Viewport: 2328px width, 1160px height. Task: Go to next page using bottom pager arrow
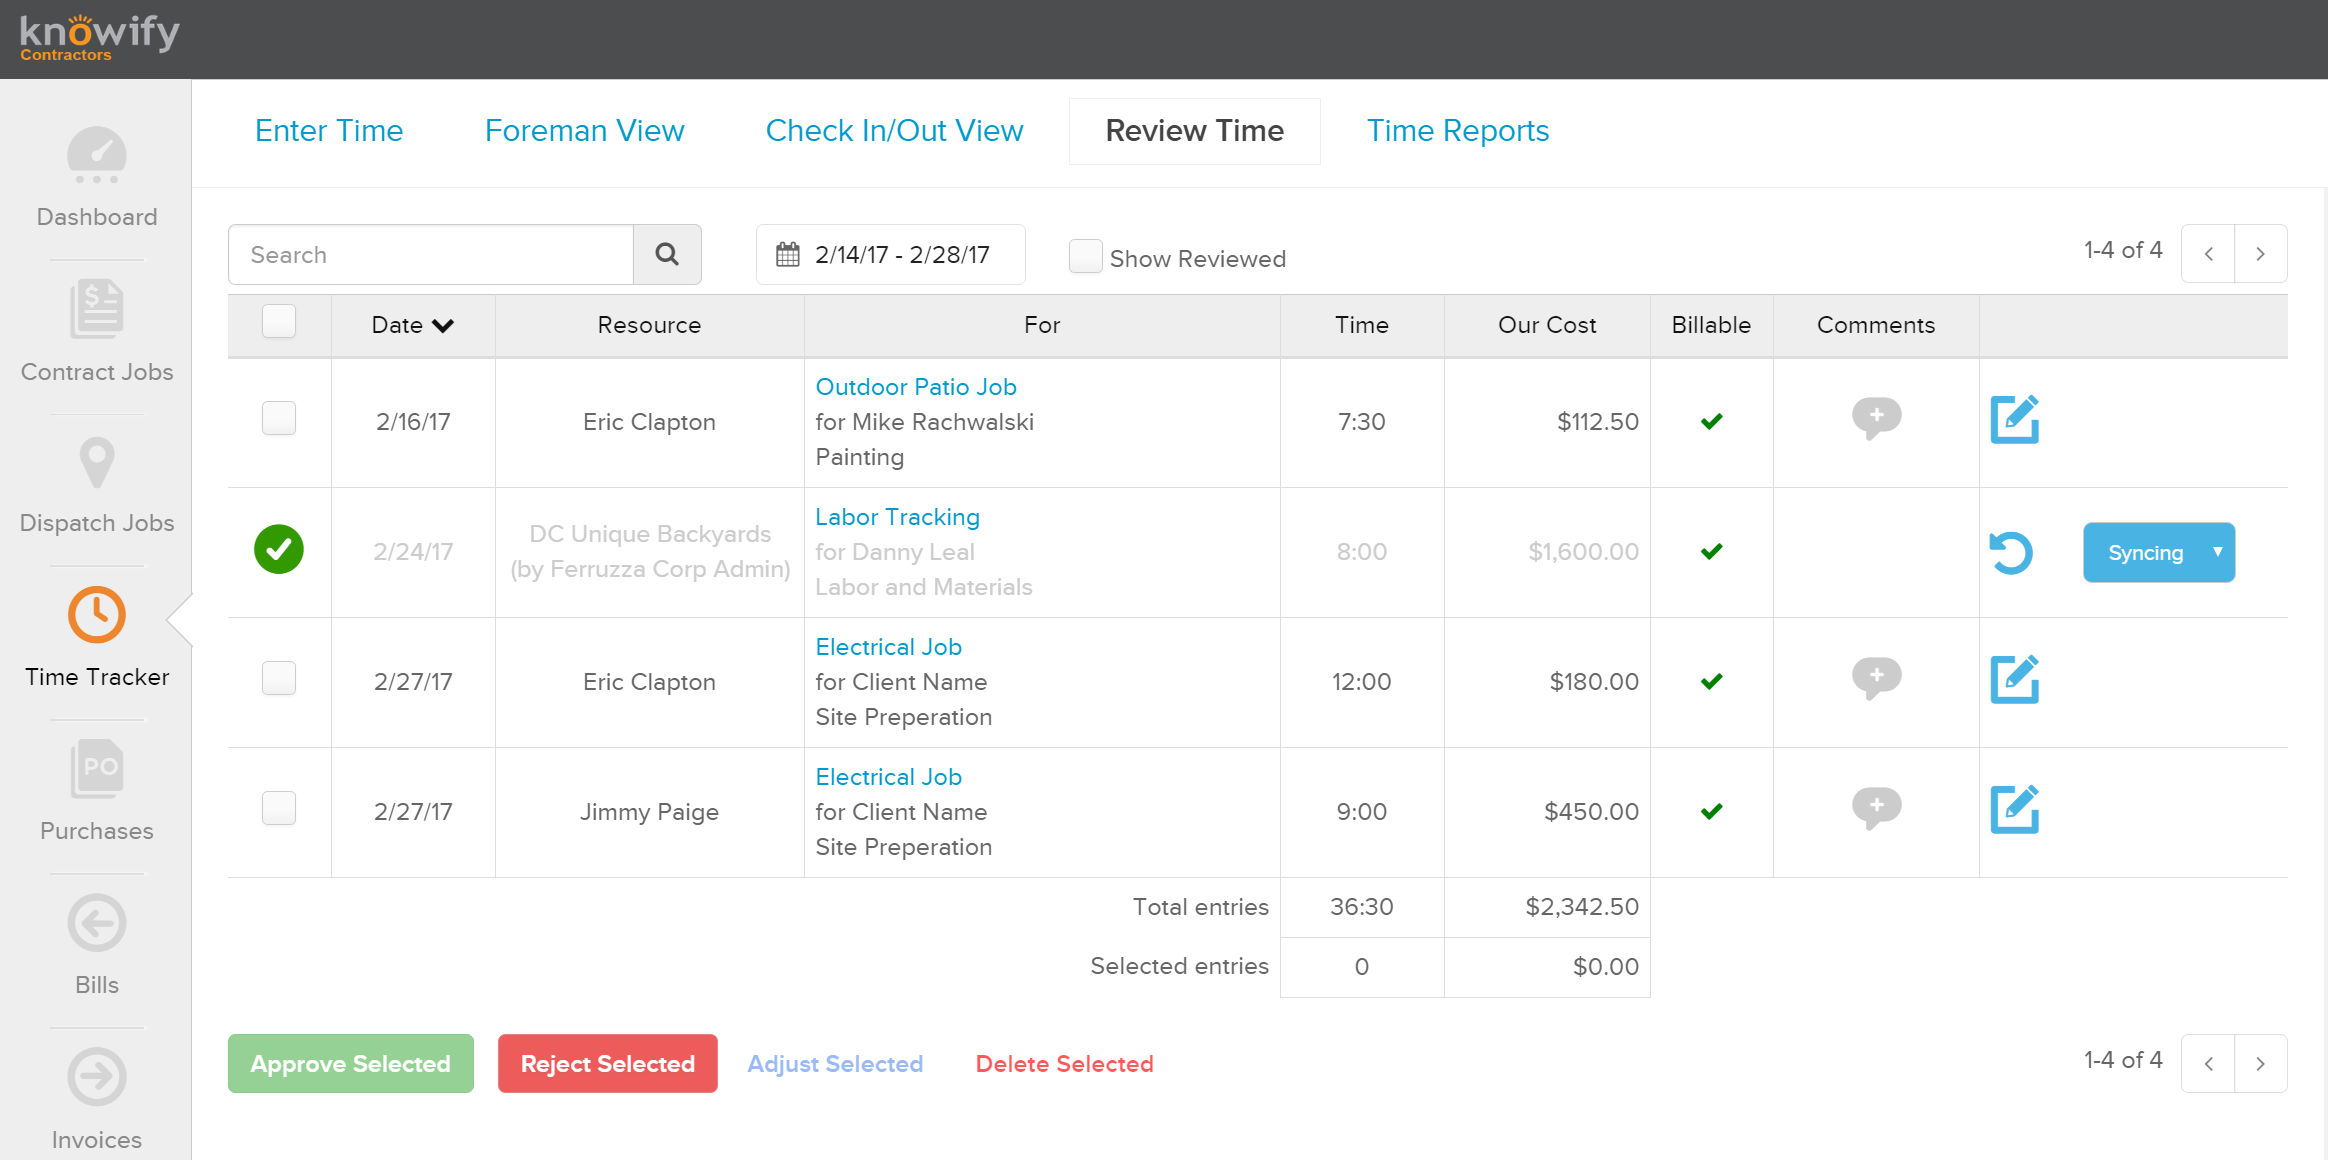click(x=2261, y=1064)
